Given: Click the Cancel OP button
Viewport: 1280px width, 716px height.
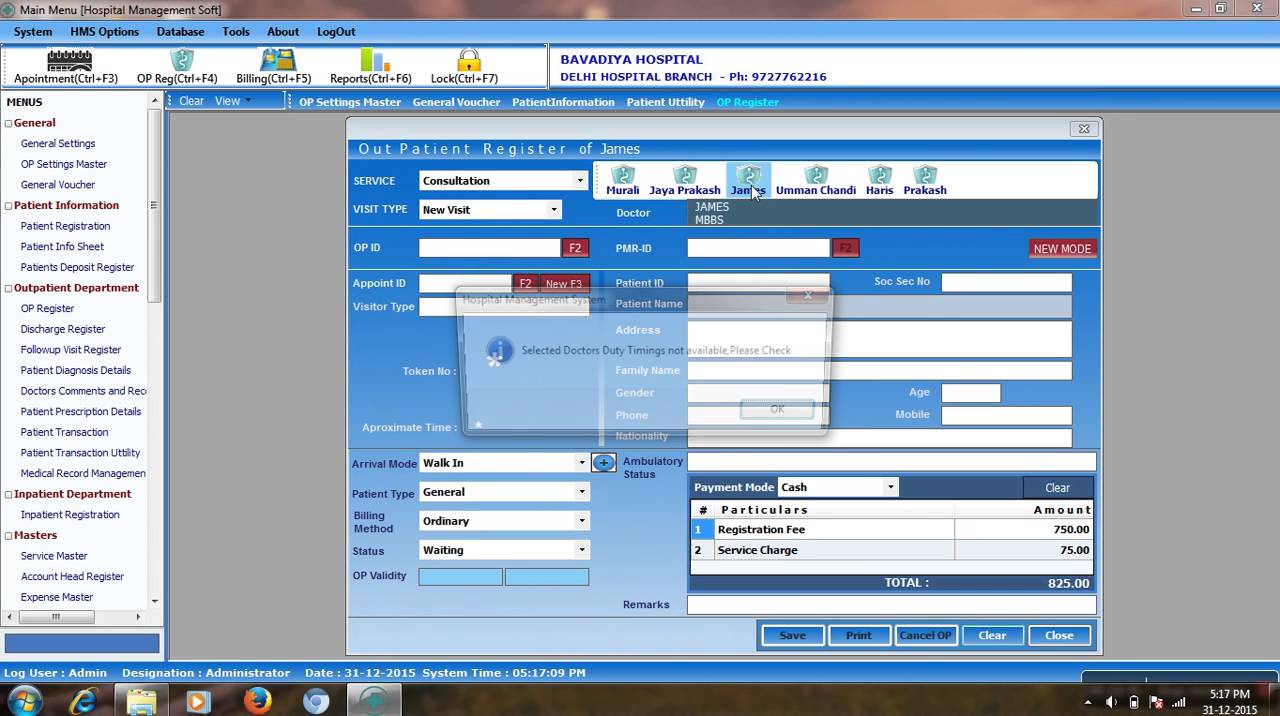Looking at the screenshot, I should (x=926, y=635).
